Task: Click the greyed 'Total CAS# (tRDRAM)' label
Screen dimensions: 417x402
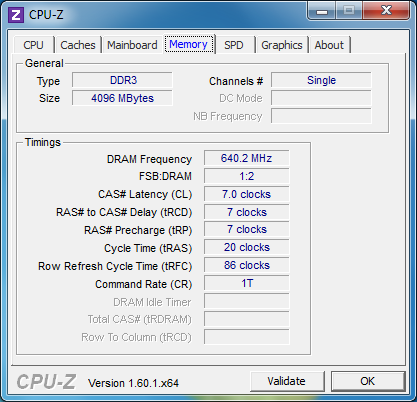Action: [139, 320]
